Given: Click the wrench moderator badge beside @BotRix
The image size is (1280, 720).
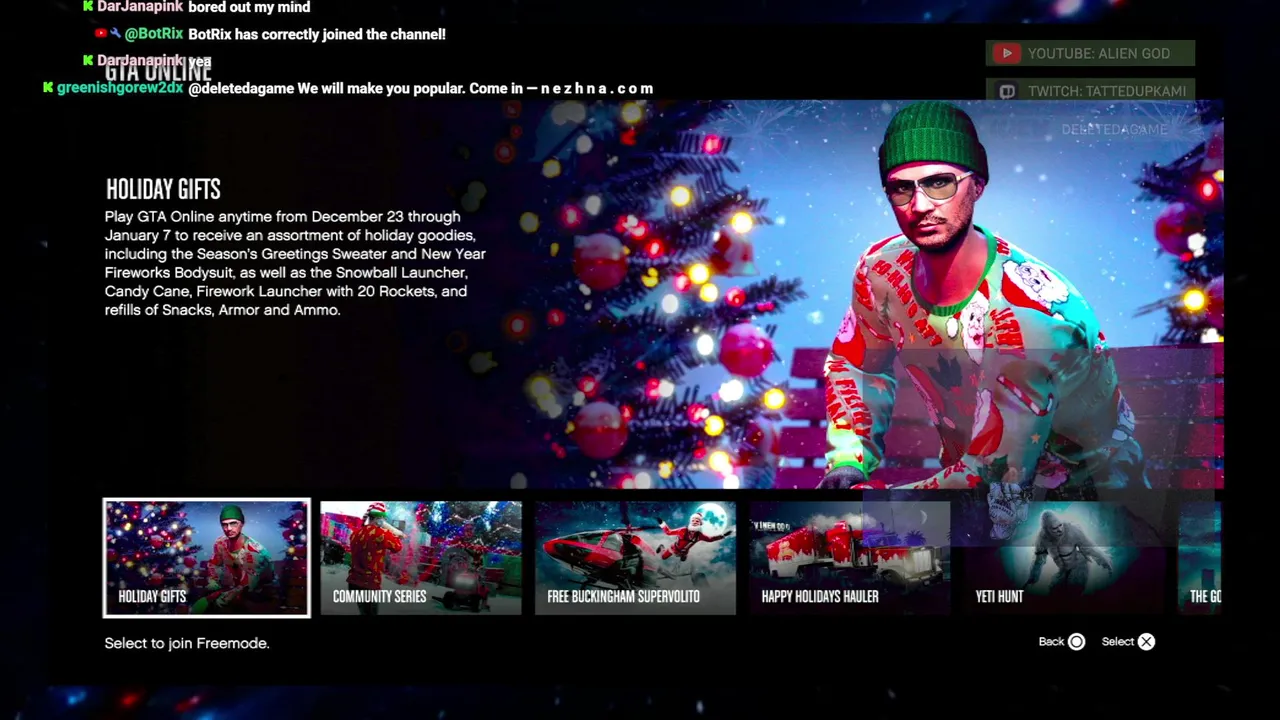Looking at the screenshot, I should tap(115, 34).
